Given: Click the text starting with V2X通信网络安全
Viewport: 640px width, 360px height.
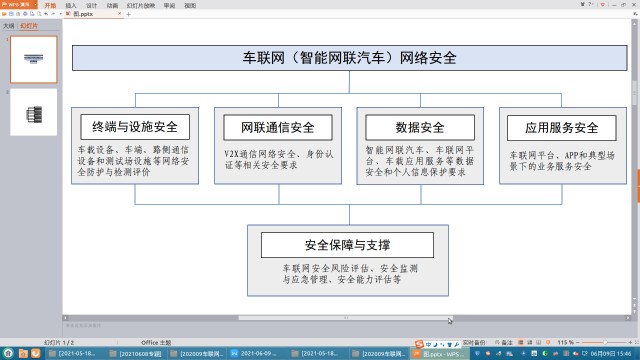Looking at the screenshot, I should point(279,160).
